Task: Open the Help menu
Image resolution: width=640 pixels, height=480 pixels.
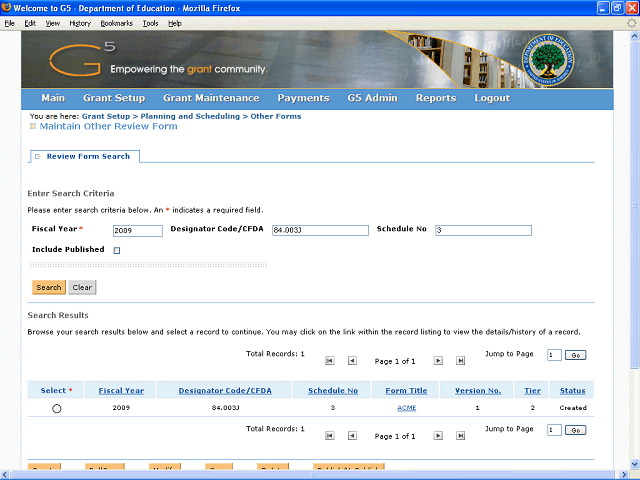Action: point(175,23)
